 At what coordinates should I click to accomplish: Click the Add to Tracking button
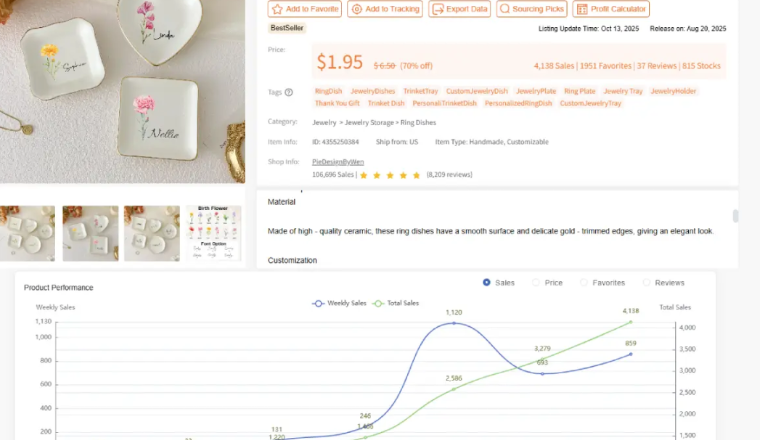tap(385, 9)
